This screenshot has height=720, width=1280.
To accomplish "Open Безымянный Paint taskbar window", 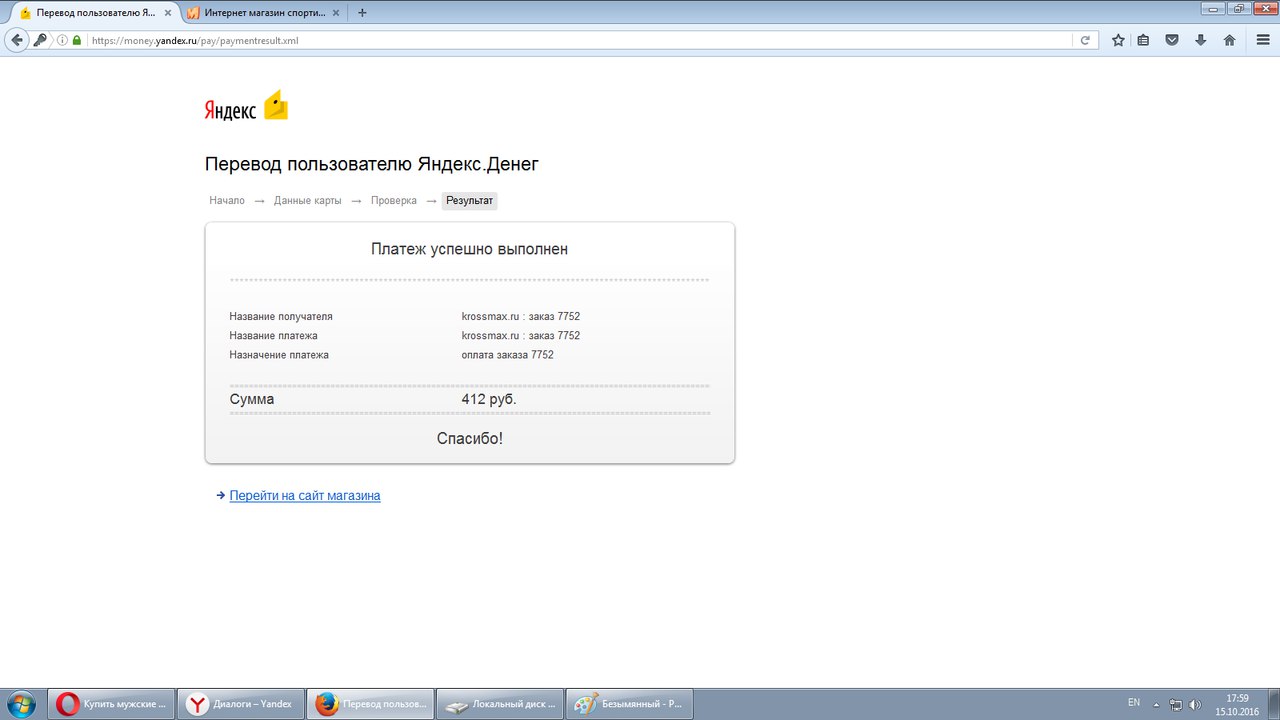I will click(x=629, y=704).
